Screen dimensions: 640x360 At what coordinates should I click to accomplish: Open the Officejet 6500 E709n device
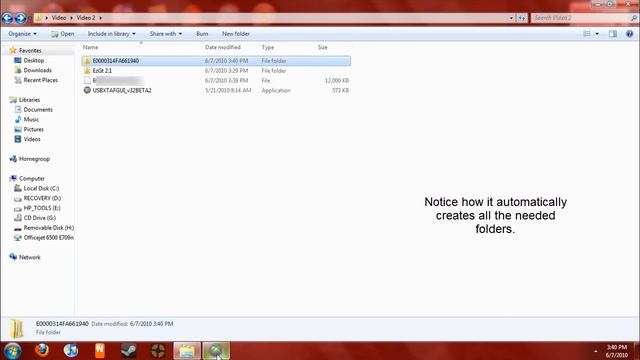(48, 237)
